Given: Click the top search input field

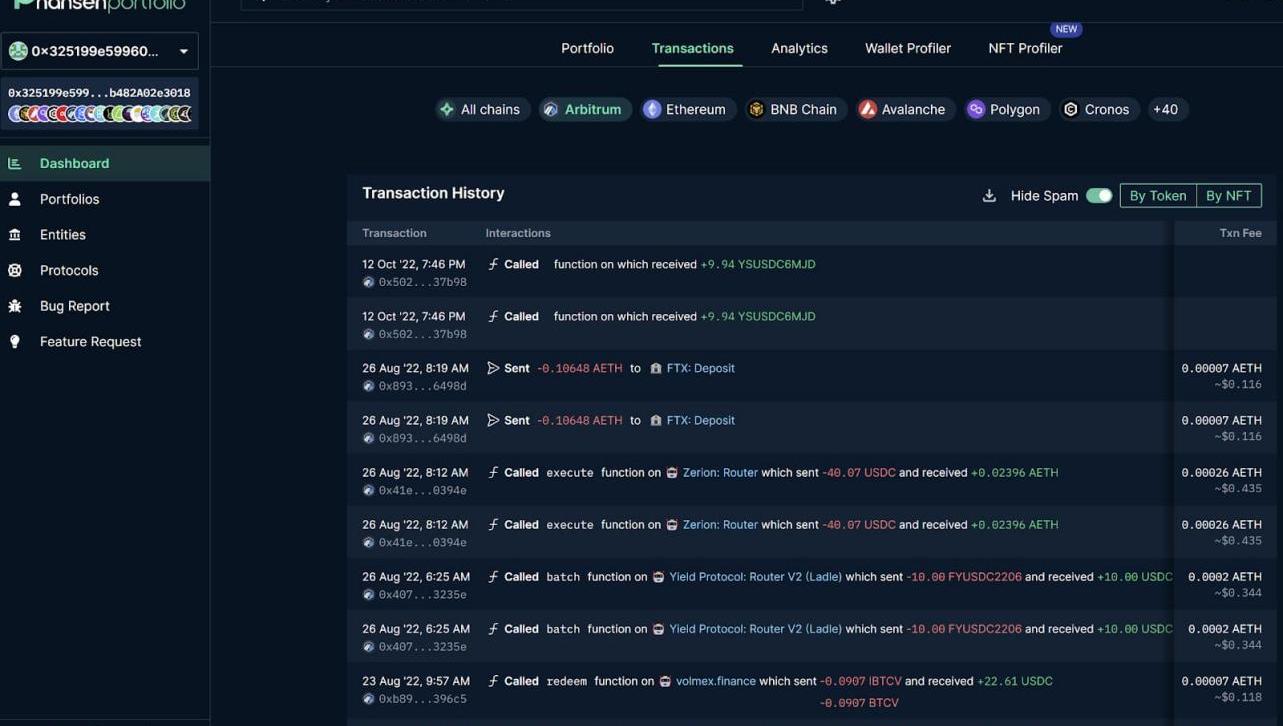Looking at the screenshot, I should point(520,3).
